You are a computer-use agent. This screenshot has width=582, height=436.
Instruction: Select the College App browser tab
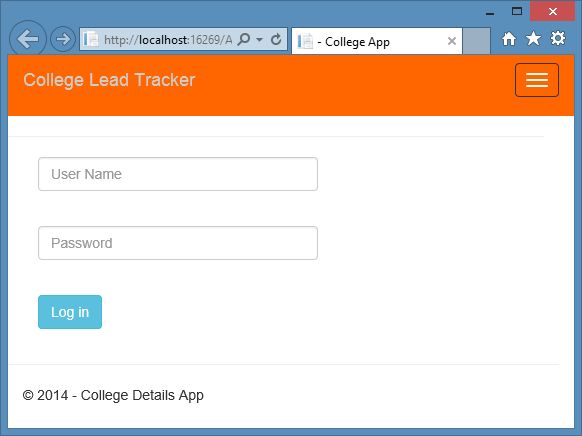[377, 41]
